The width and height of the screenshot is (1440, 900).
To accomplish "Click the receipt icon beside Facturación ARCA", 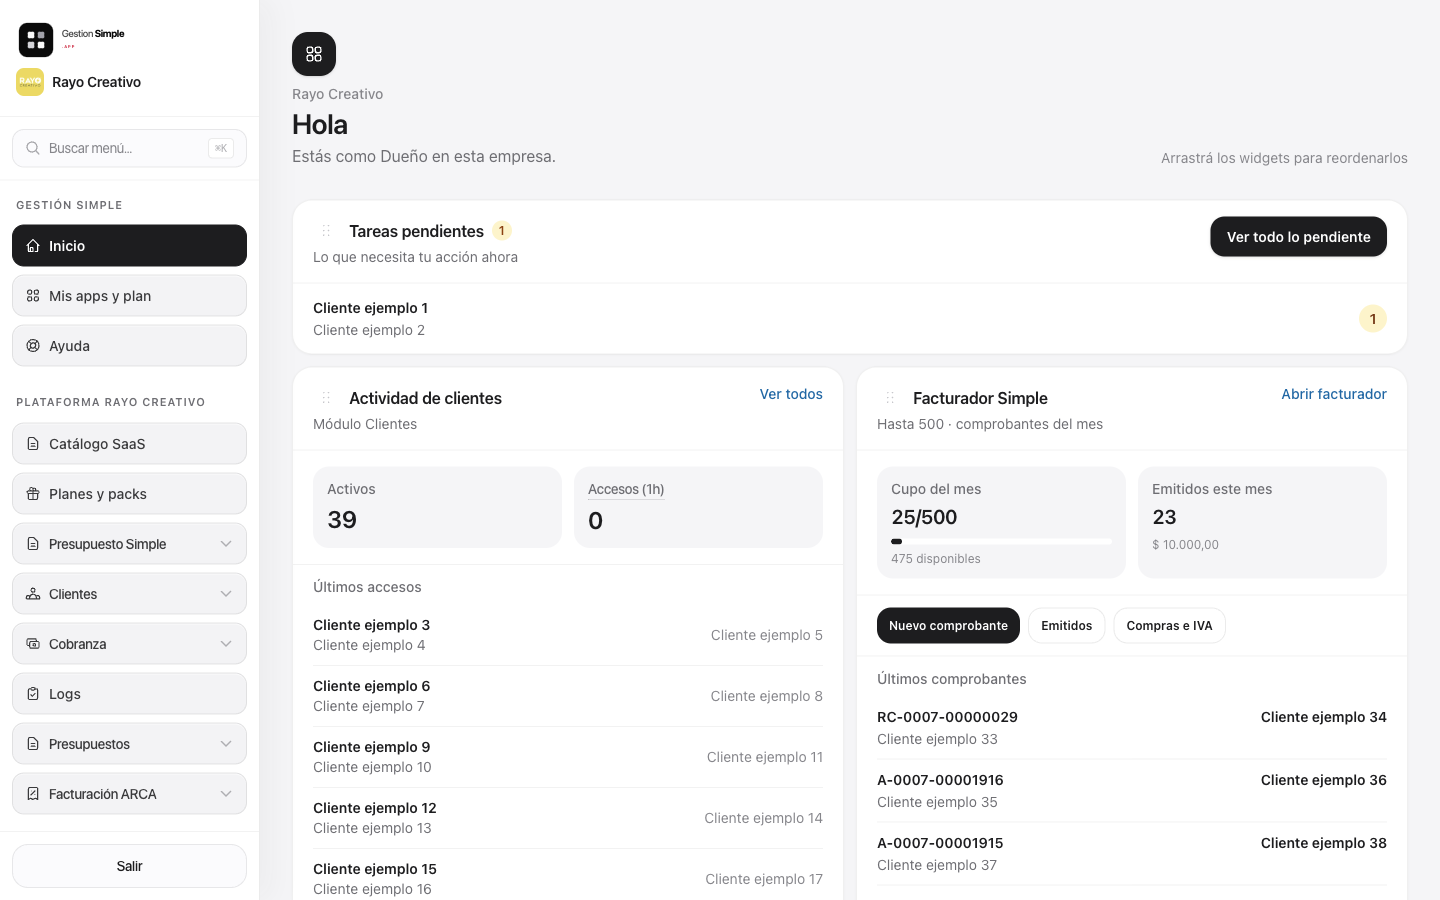I will point(33,794).
